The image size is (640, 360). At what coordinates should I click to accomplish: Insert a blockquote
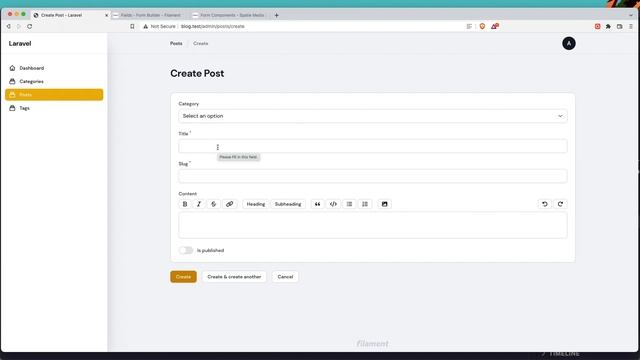point(318,204)
